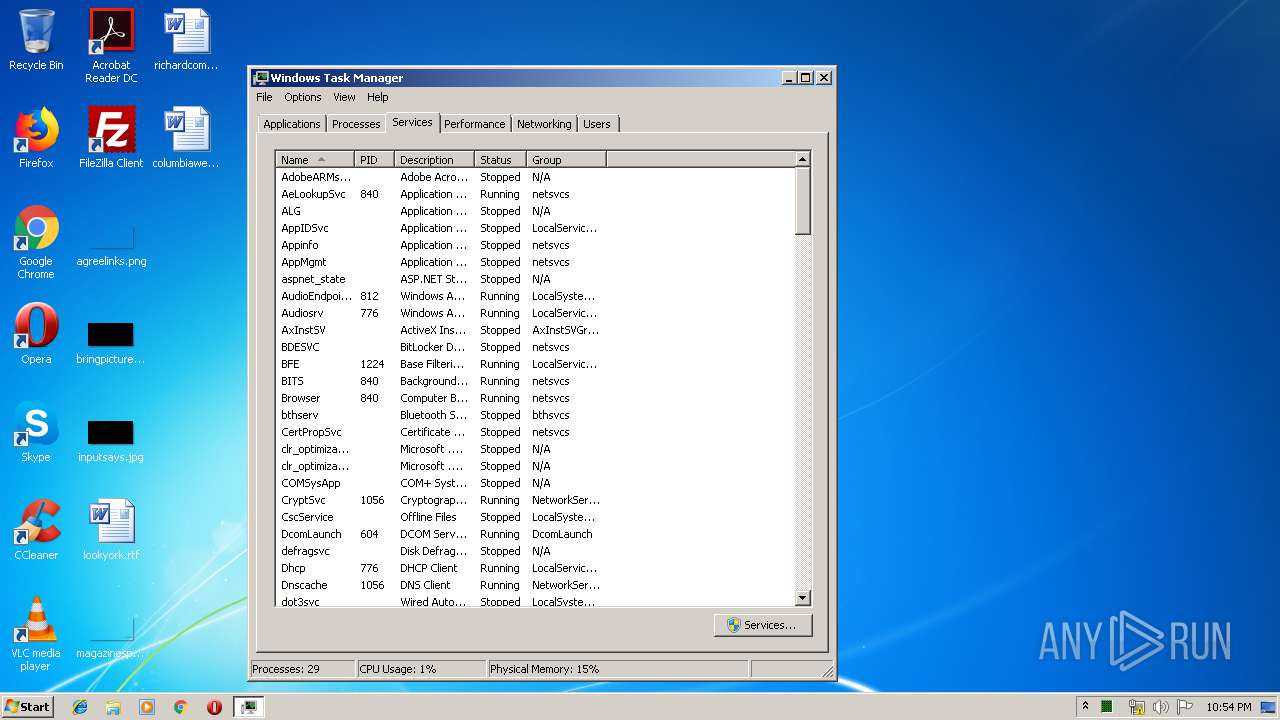The height and width of the screenshot is (720, 1280).
Task: Click the Opera icon in the taskbar
Action: tap(214, 707)
